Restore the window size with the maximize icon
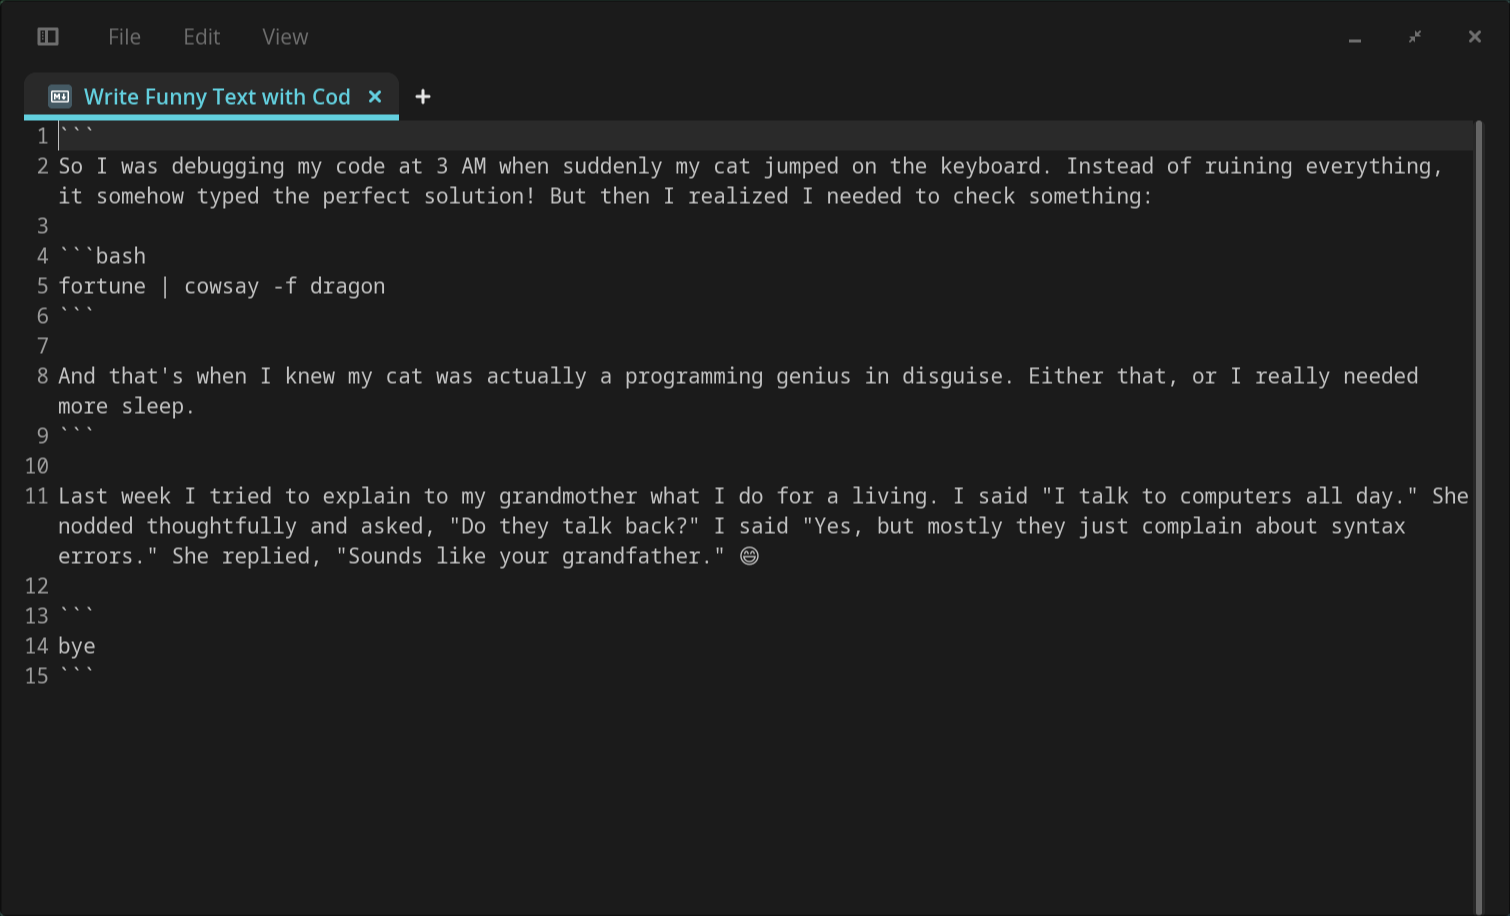 click(x=1415, y=37)
